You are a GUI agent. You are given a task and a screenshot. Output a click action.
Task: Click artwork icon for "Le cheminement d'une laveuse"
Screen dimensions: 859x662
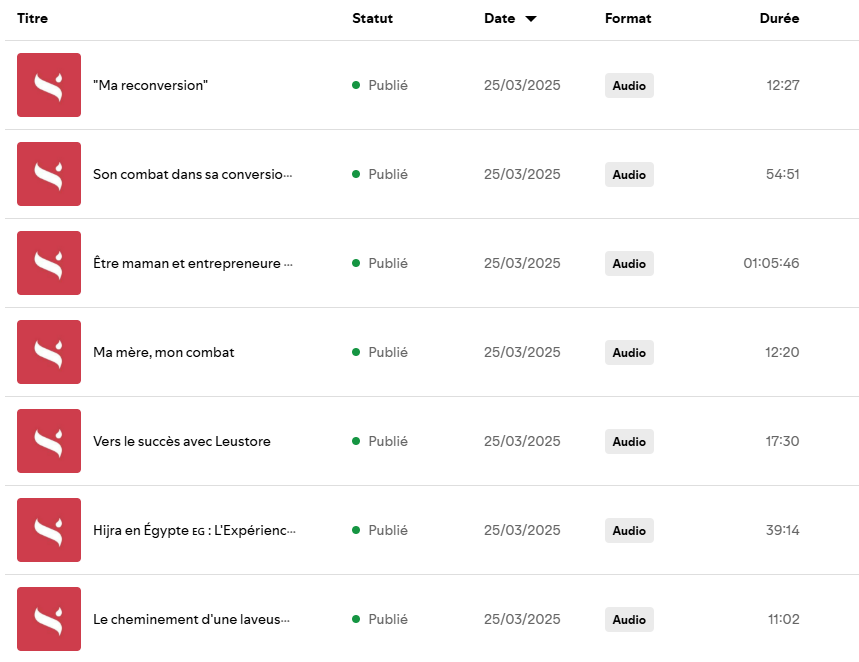pyautogui.click(x=49, y=619)
